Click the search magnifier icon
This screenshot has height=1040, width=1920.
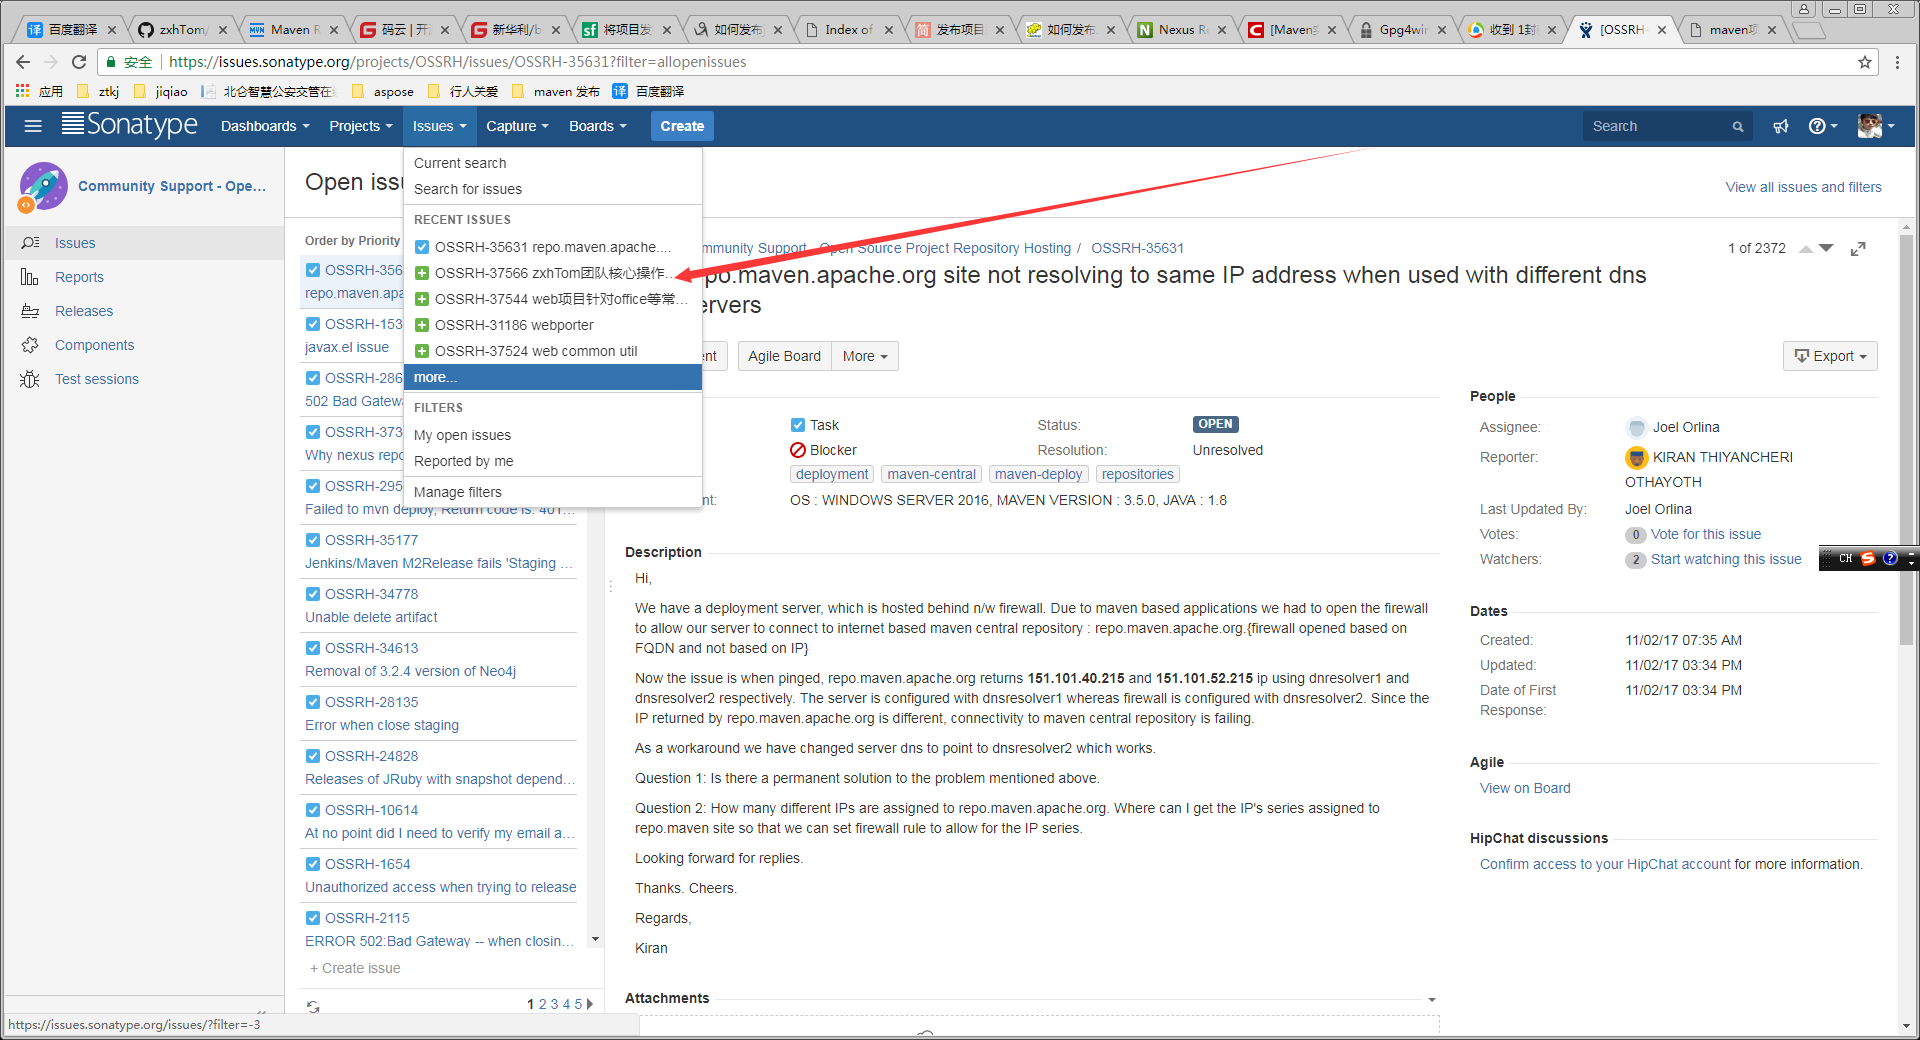pos(1738,127)
